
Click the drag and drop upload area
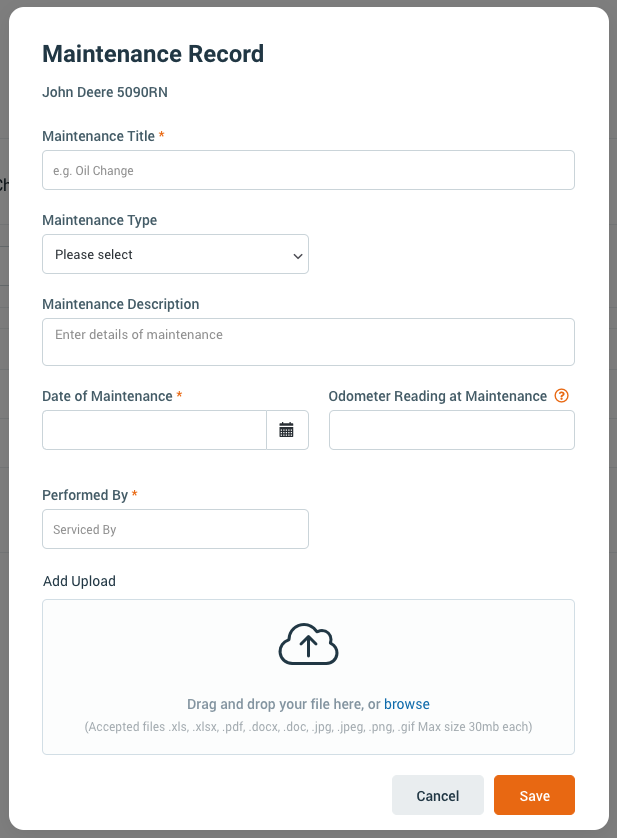click(308, 676)
